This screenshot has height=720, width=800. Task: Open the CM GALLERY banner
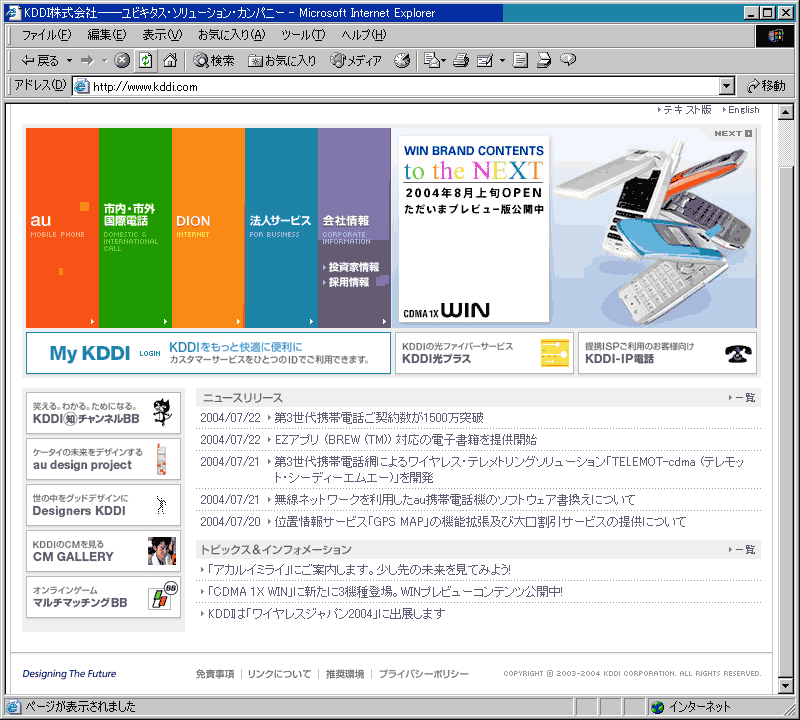(x=104, y=551)
